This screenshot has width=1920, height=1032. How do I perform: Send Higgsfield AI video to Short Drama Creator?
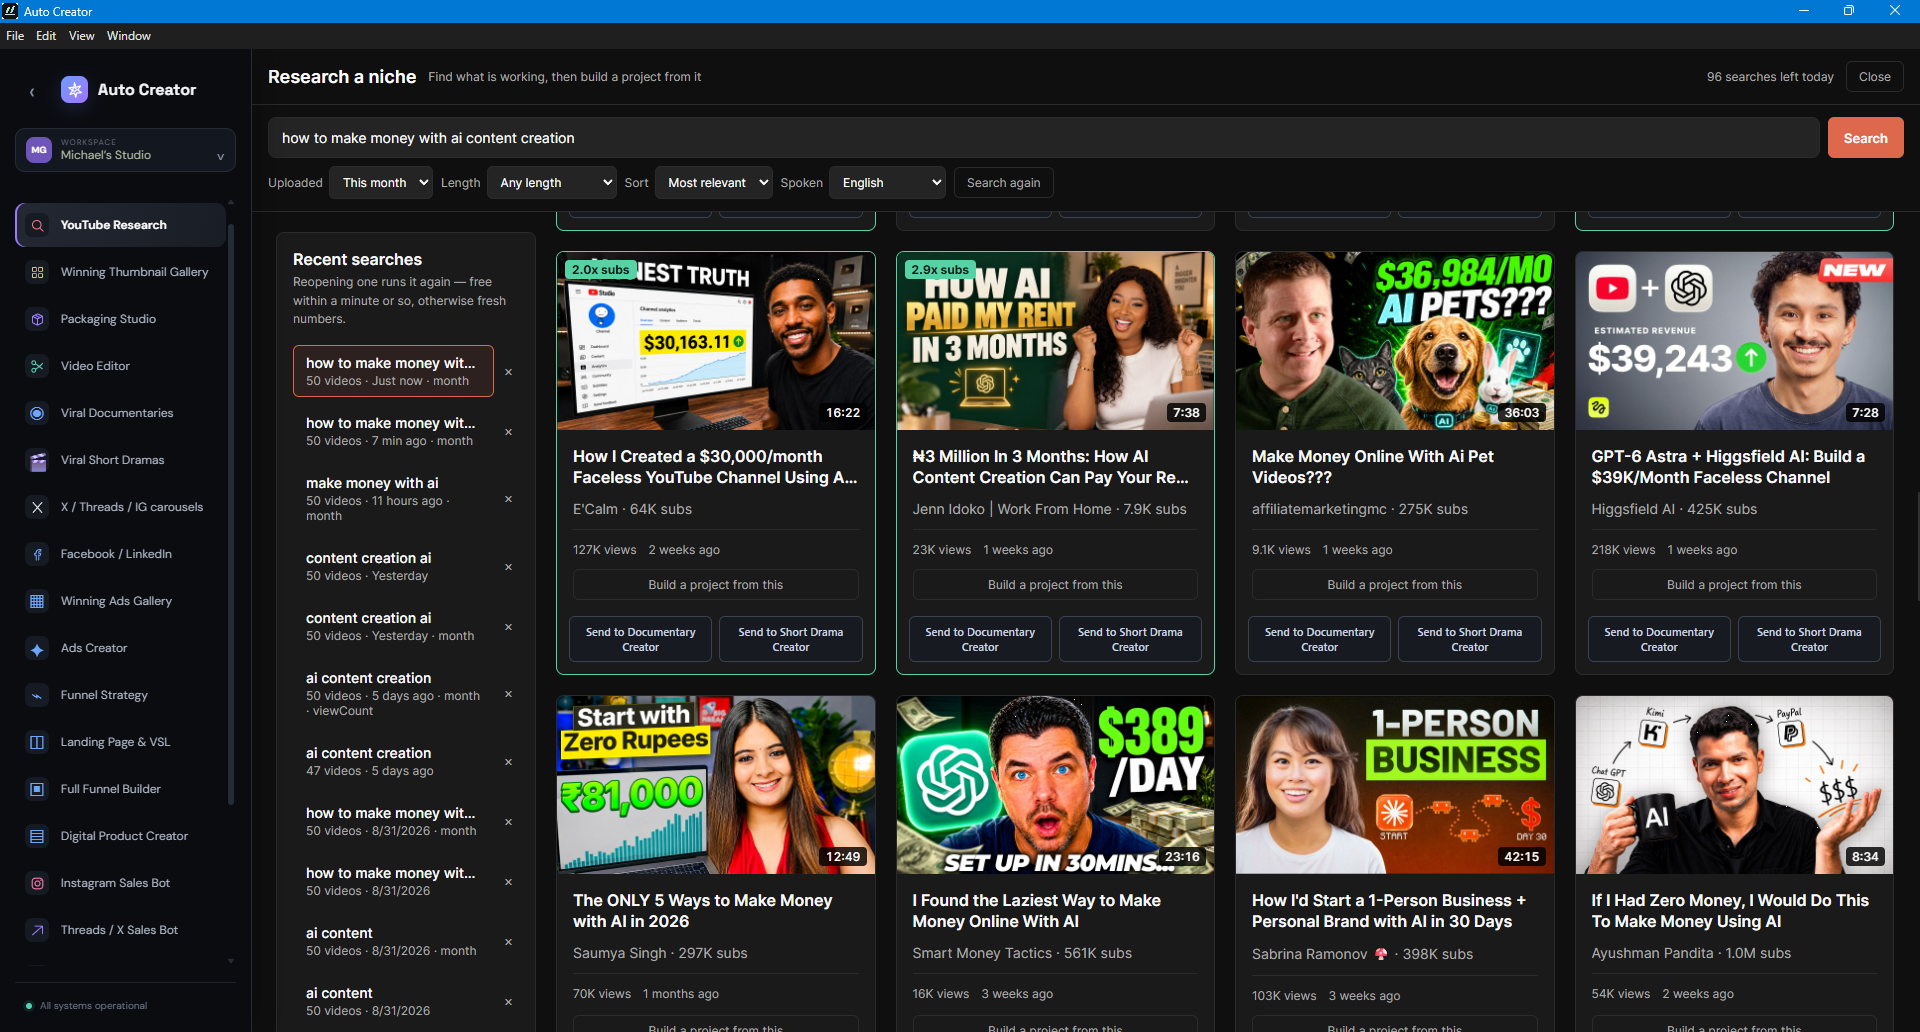point(1809,639)
